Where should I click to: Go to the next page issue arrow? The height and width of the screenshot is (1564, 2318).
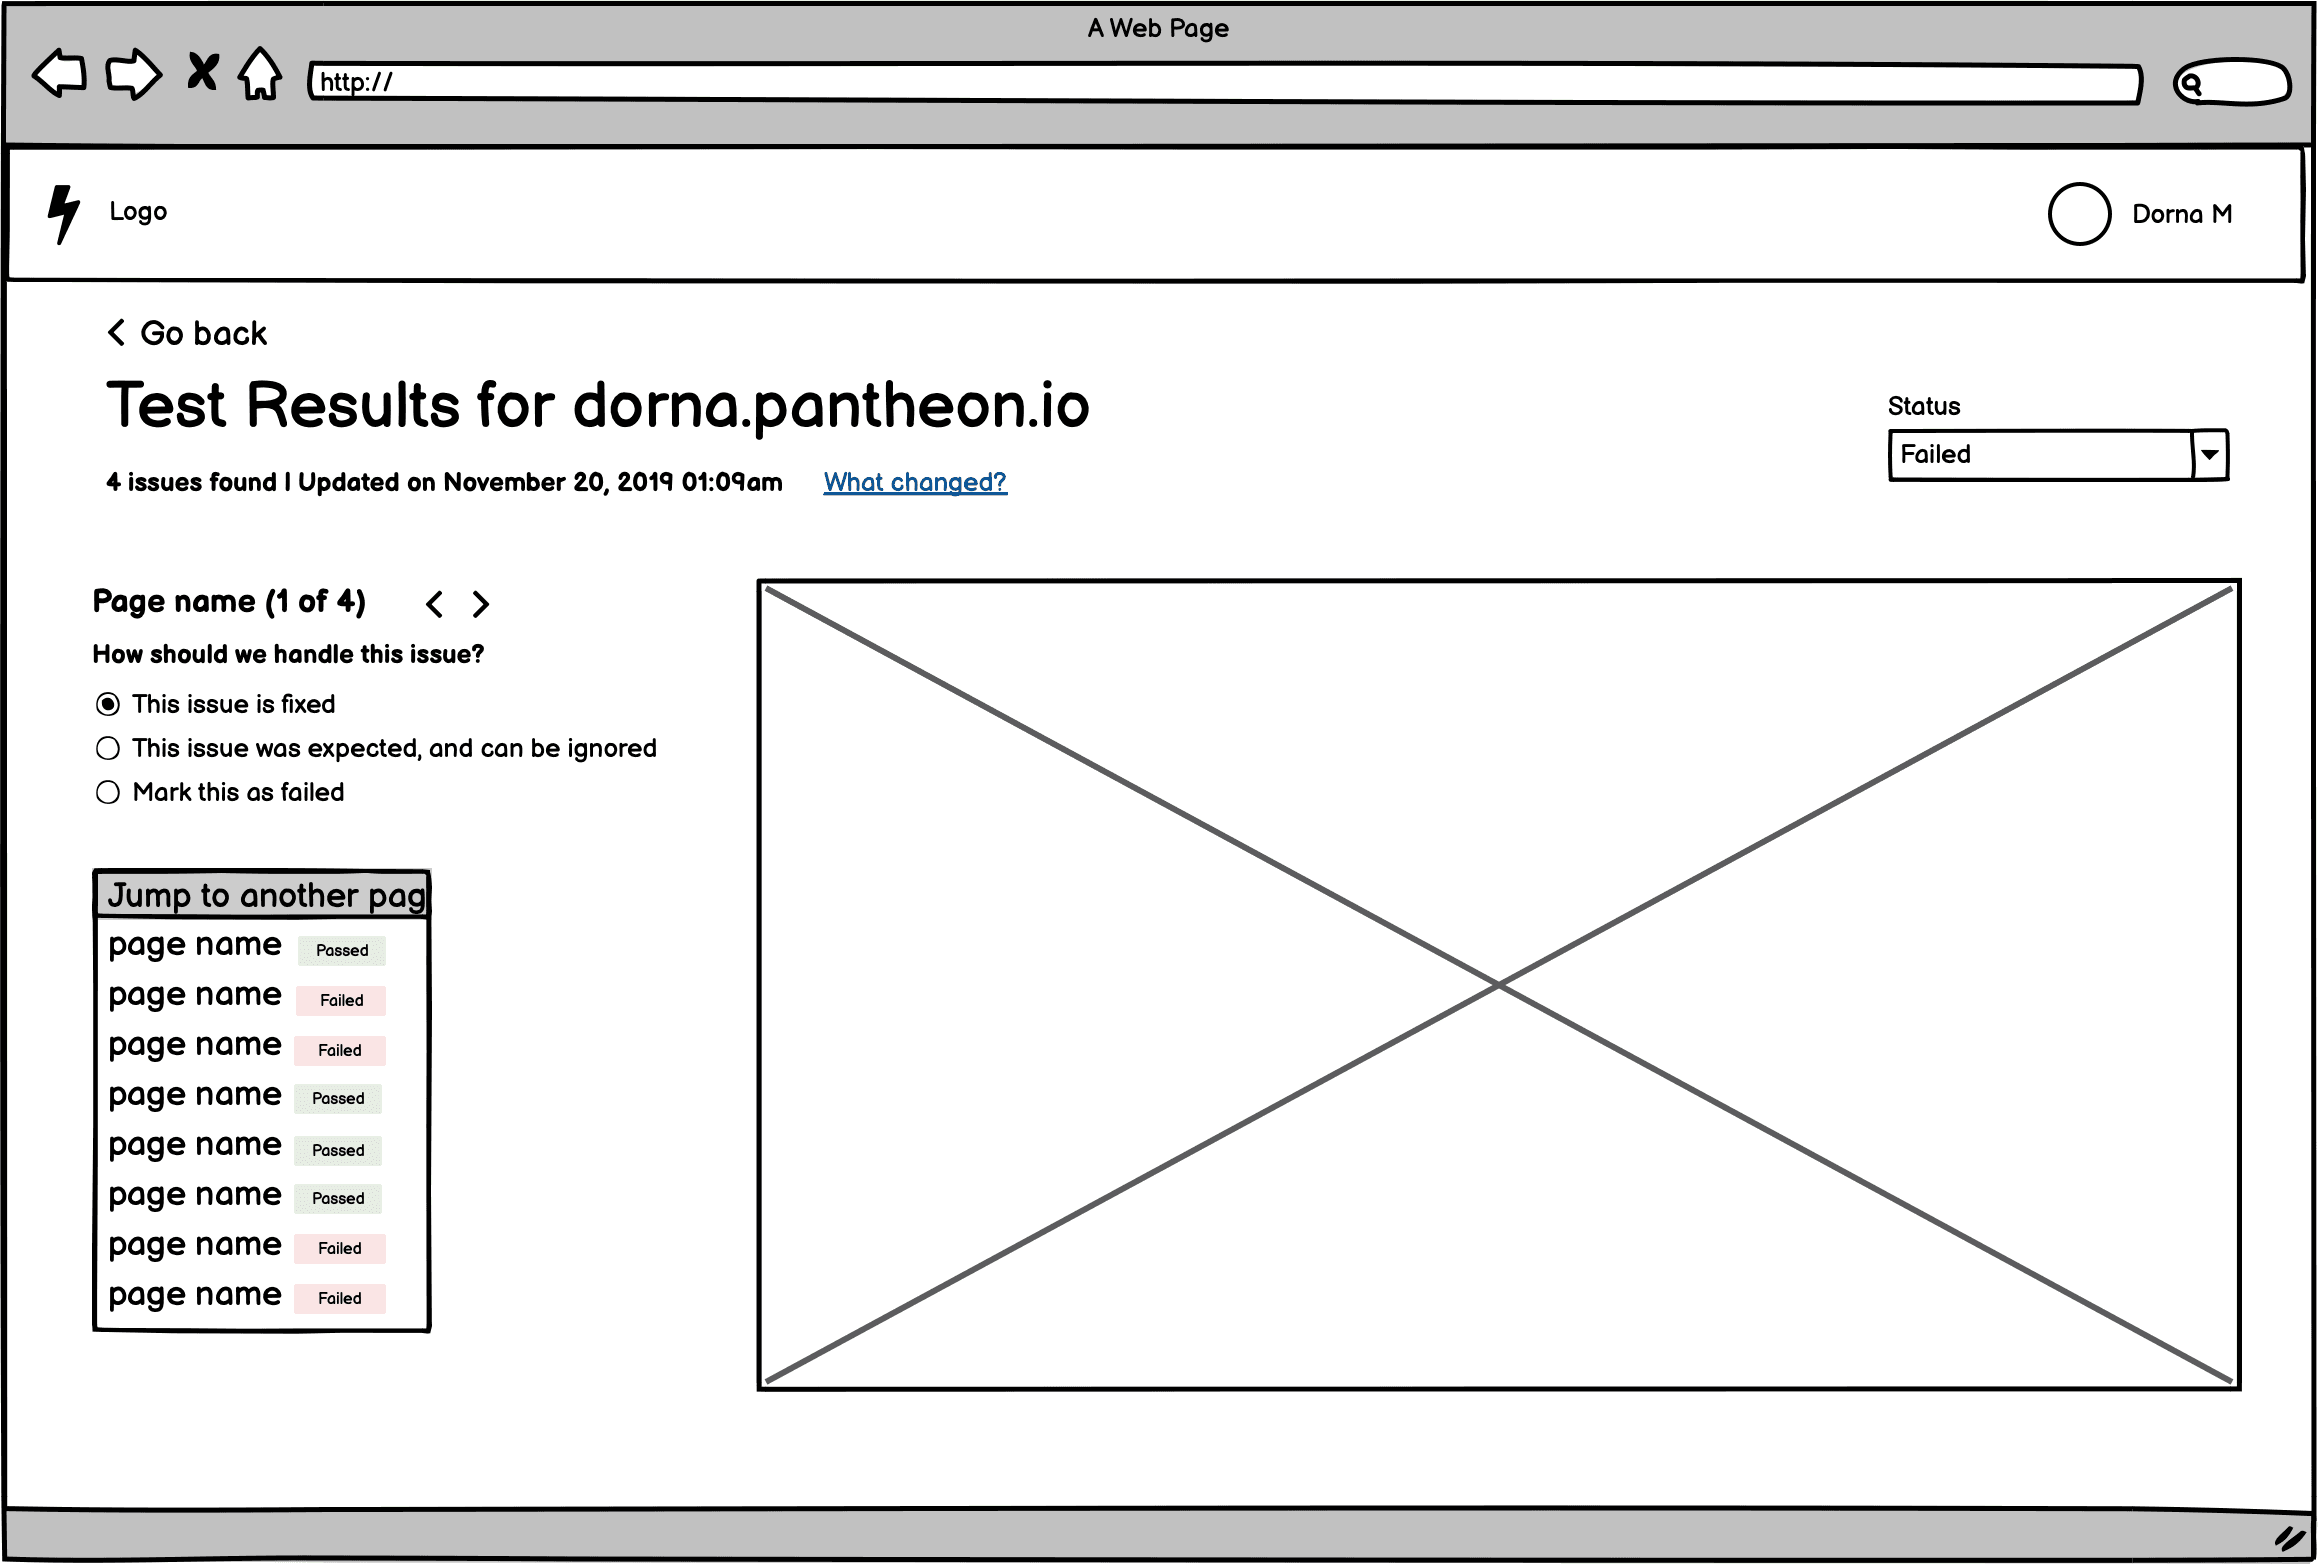point(481,604)
